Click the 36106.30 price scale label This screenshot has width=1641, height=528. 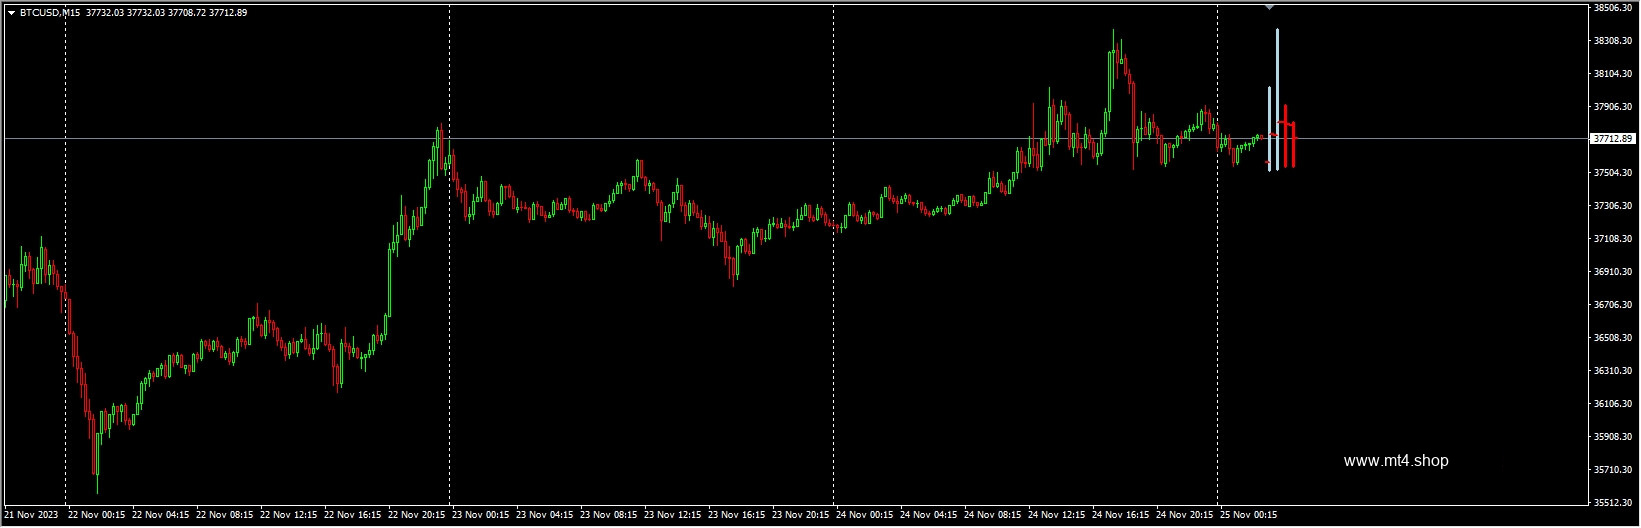[1613, 404]
